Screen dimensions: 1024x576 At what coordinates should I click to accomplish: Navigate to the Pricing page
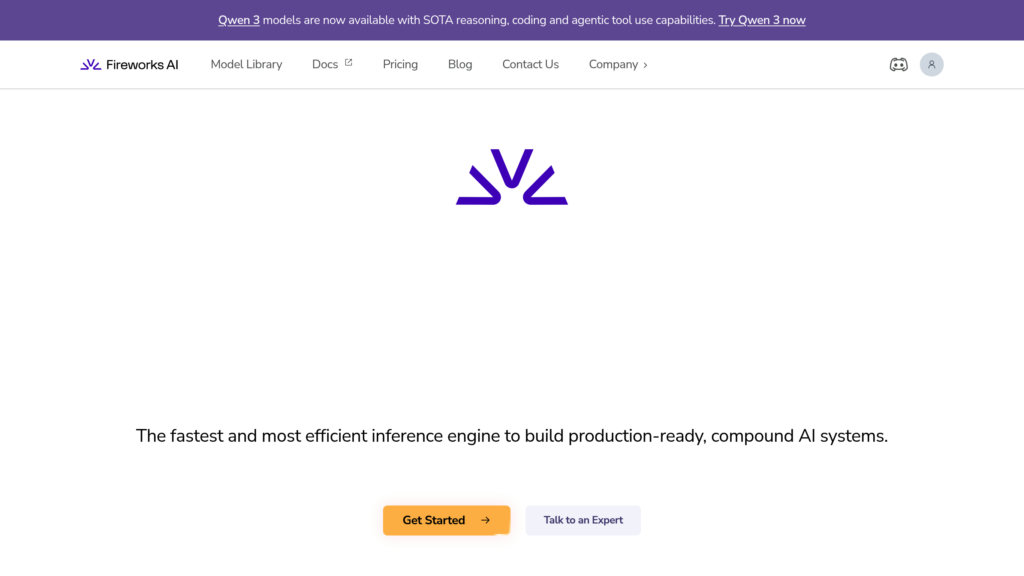(400, 65)
